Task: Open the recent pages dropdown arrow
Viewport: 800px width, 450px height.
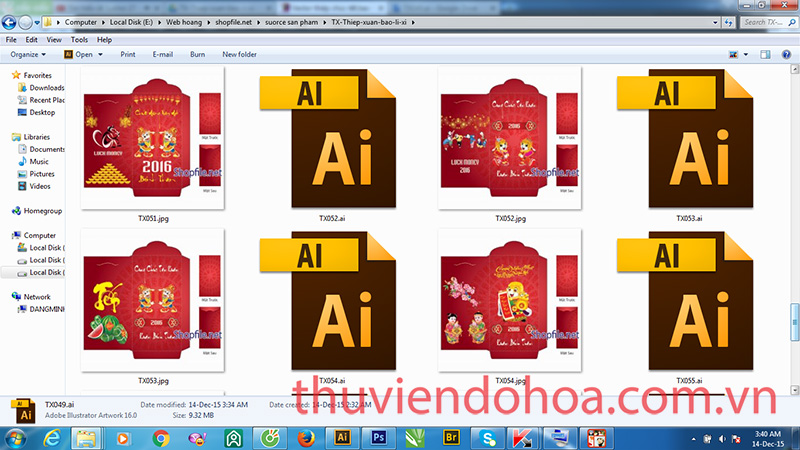Action: pos(37,23)
